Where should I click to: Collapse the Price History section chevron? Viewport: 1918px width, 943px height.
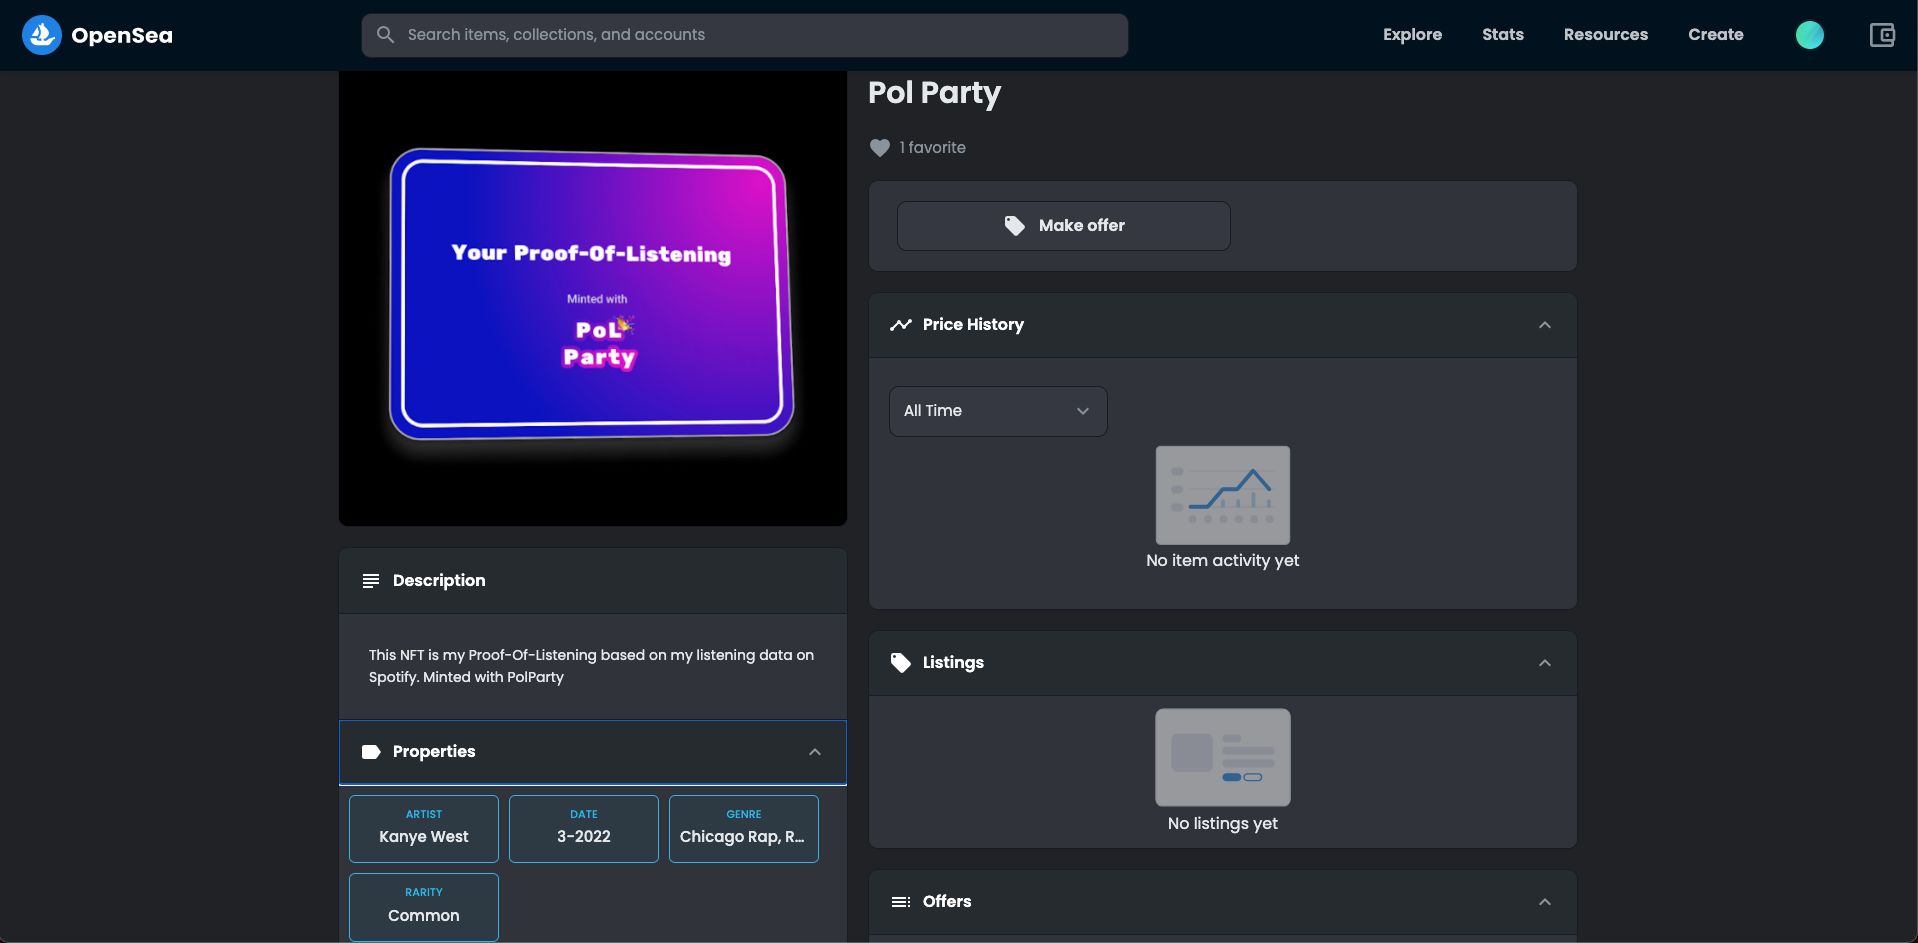pyautogui.click(x=1544, y=325)
